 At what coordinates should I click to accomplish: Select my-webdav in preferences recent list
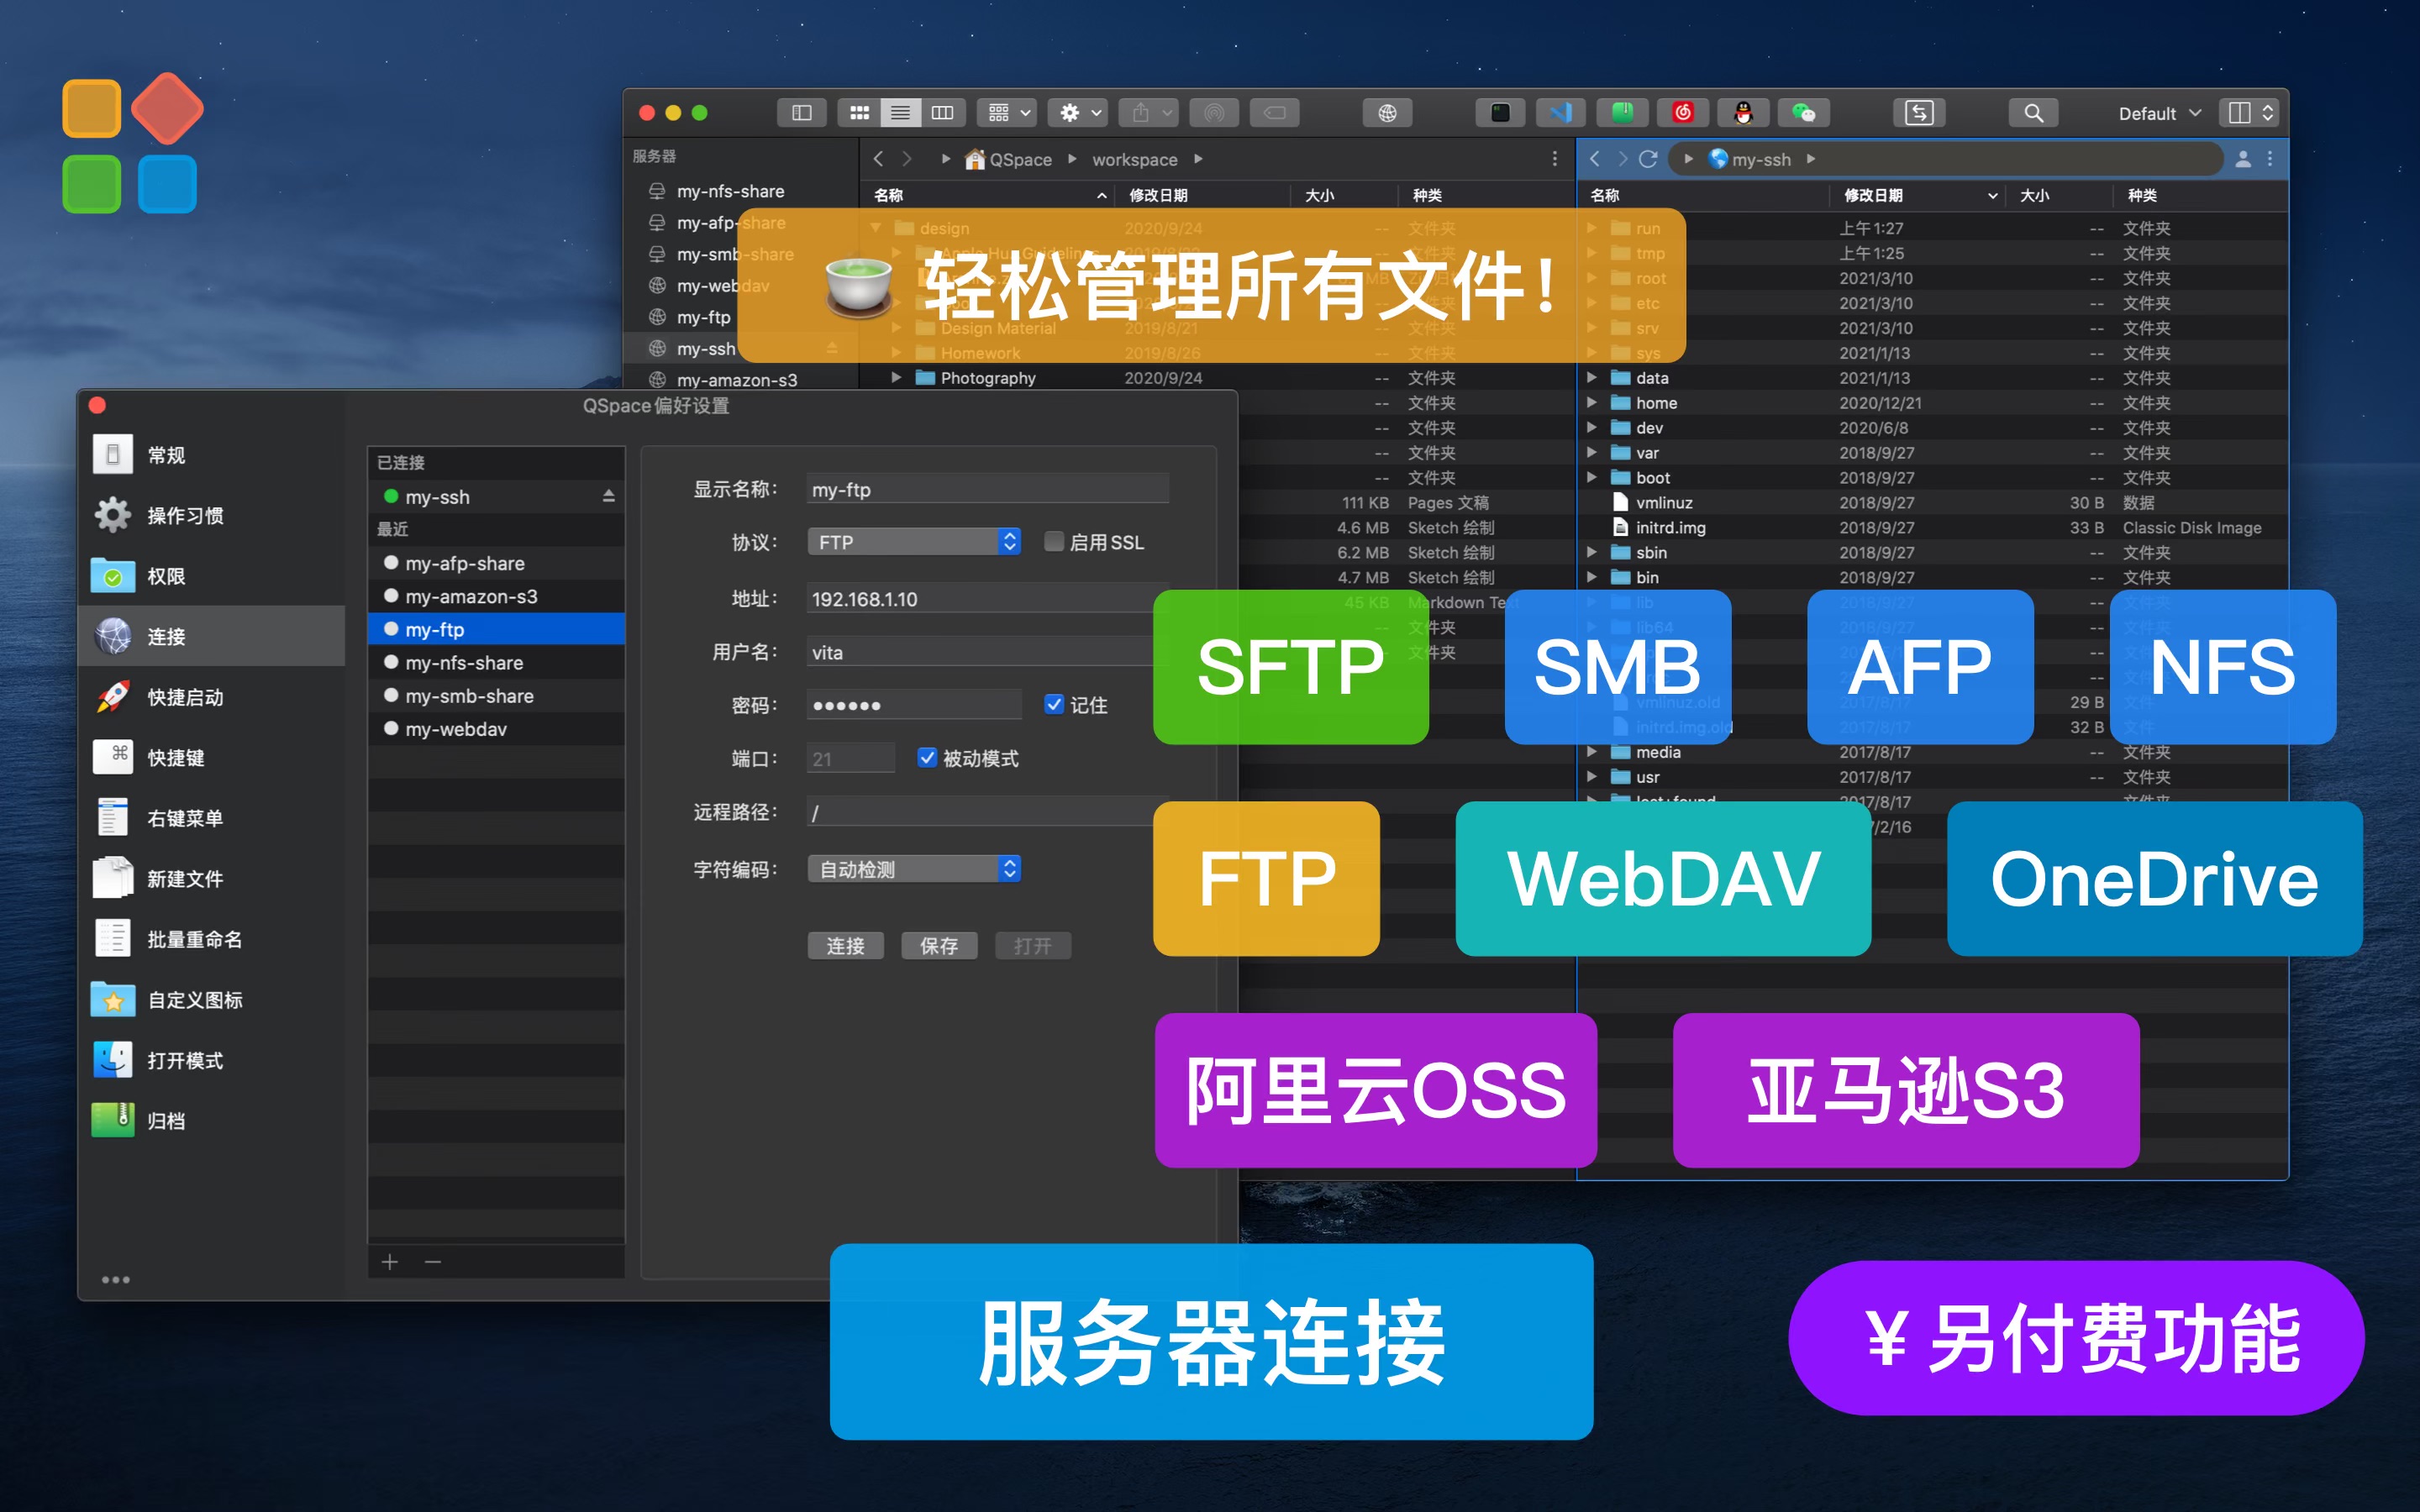click(496, 729)
